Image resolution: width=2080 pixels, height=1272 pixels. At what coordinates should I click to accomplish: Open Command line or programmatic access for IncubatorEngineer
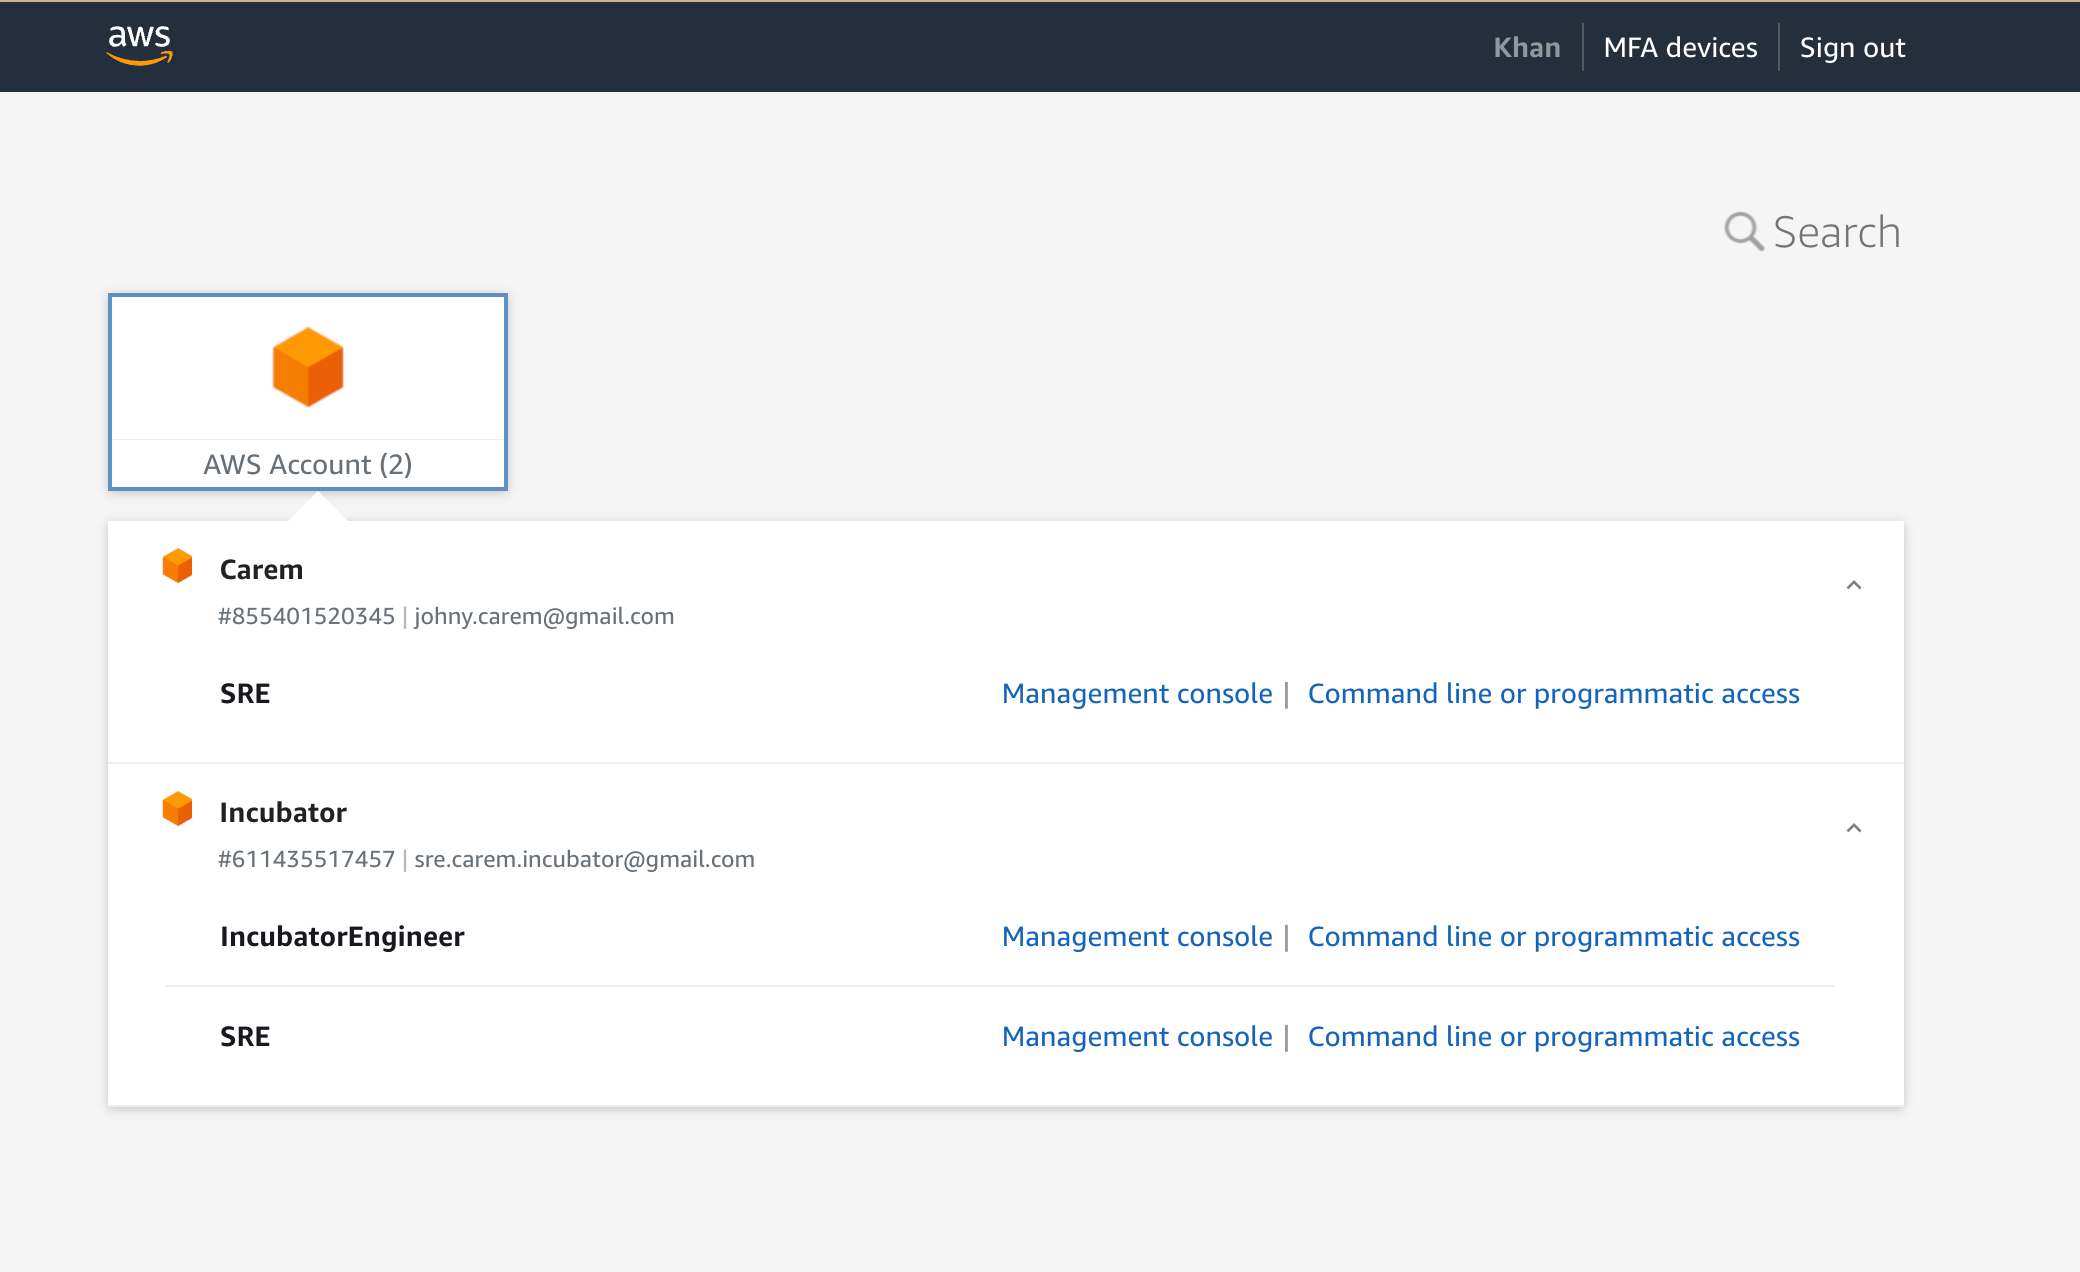tap(1553, 936)
